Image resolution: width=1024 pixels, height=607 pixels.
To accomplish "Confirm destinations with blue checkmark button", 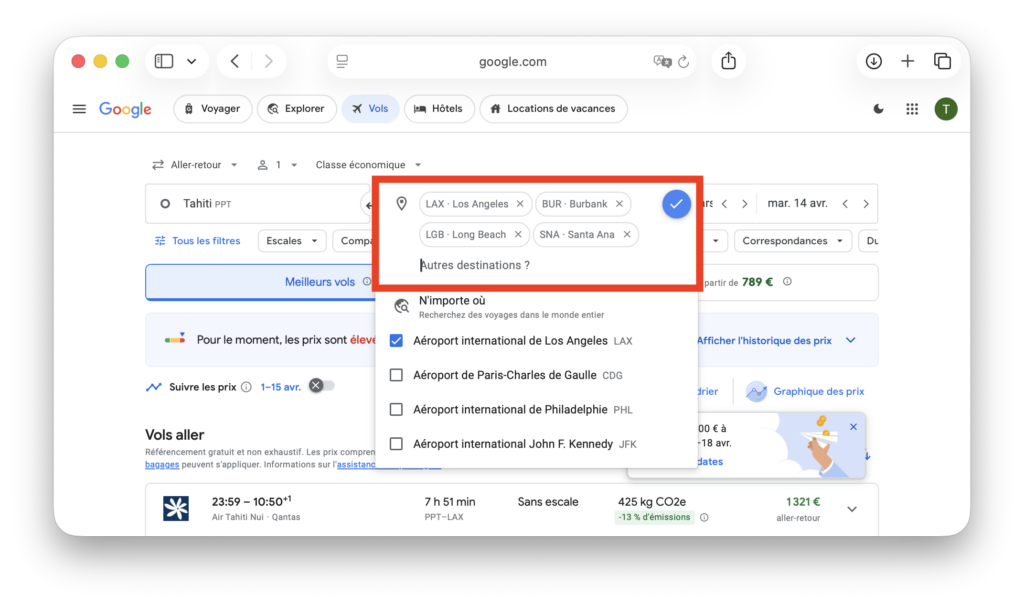I will (x=676, y=204).
